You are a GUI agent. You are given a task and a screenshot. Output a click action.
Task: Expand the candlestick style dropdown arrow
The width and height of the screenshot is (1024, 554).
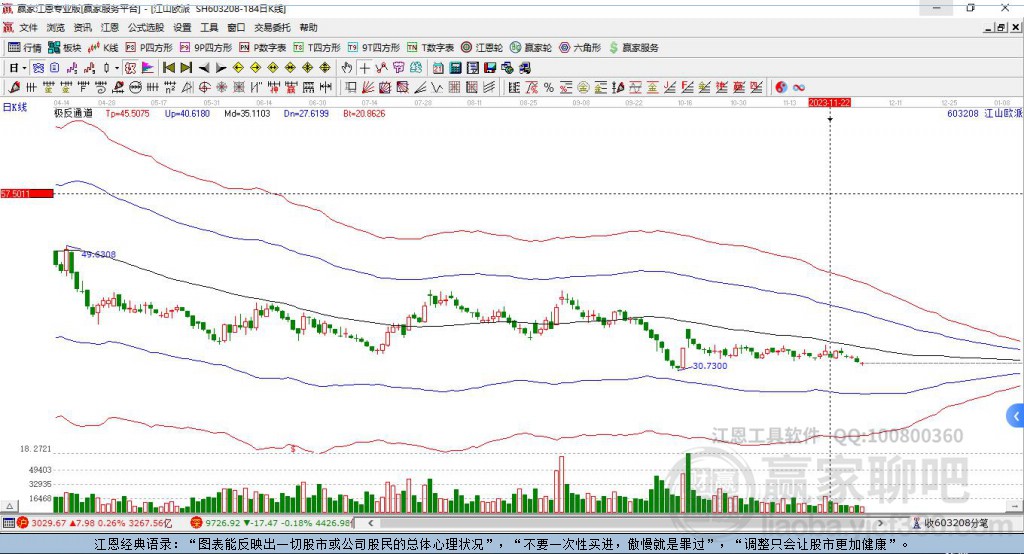[117, 68]
